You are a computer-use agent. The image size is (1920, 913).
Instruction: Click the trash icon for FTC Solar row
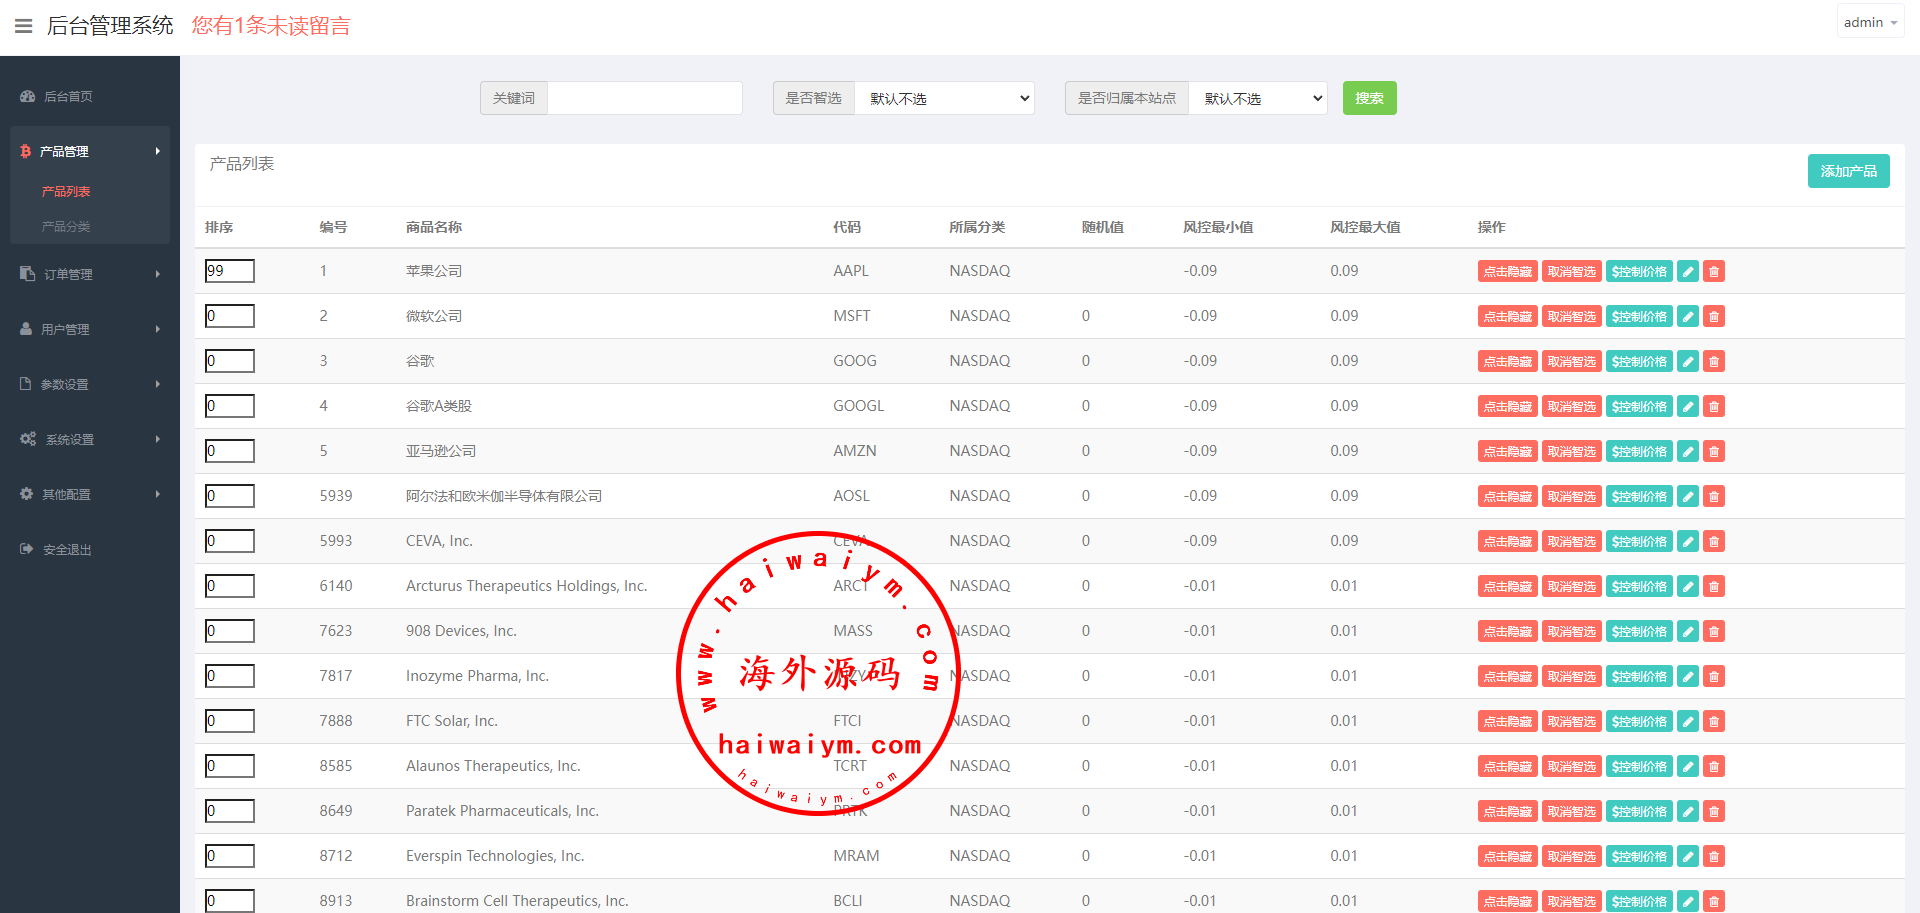[1714, 722]
